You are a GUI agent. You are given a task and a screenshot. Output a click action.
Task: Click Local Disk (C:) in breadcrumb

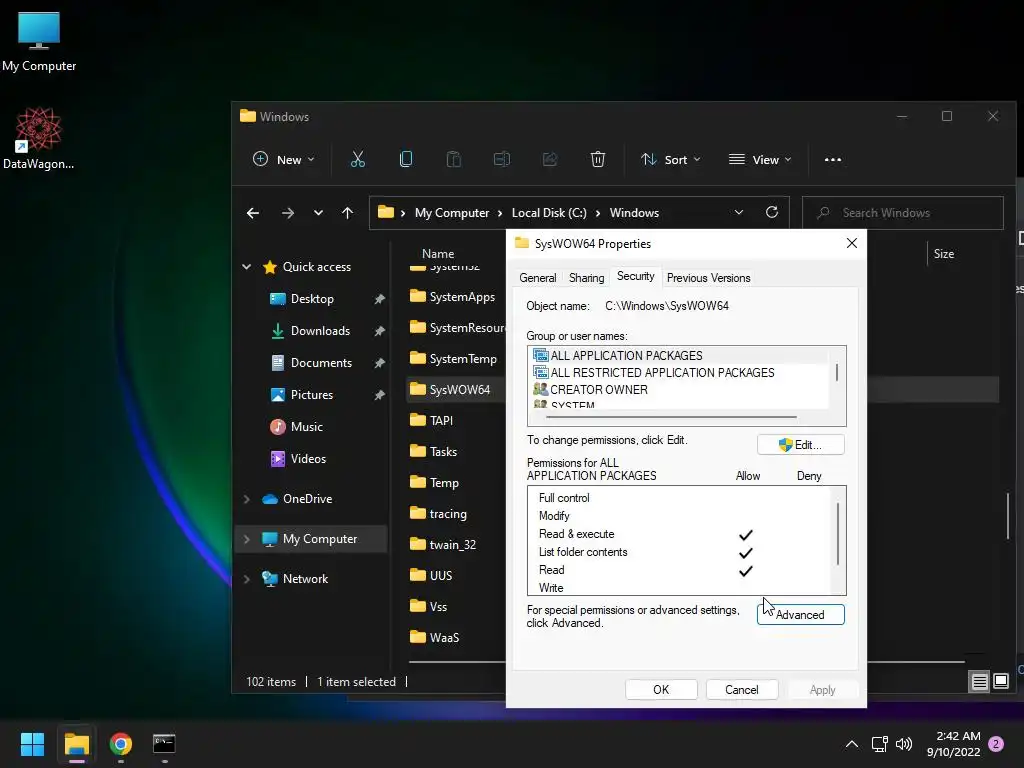tap(549, 213)
